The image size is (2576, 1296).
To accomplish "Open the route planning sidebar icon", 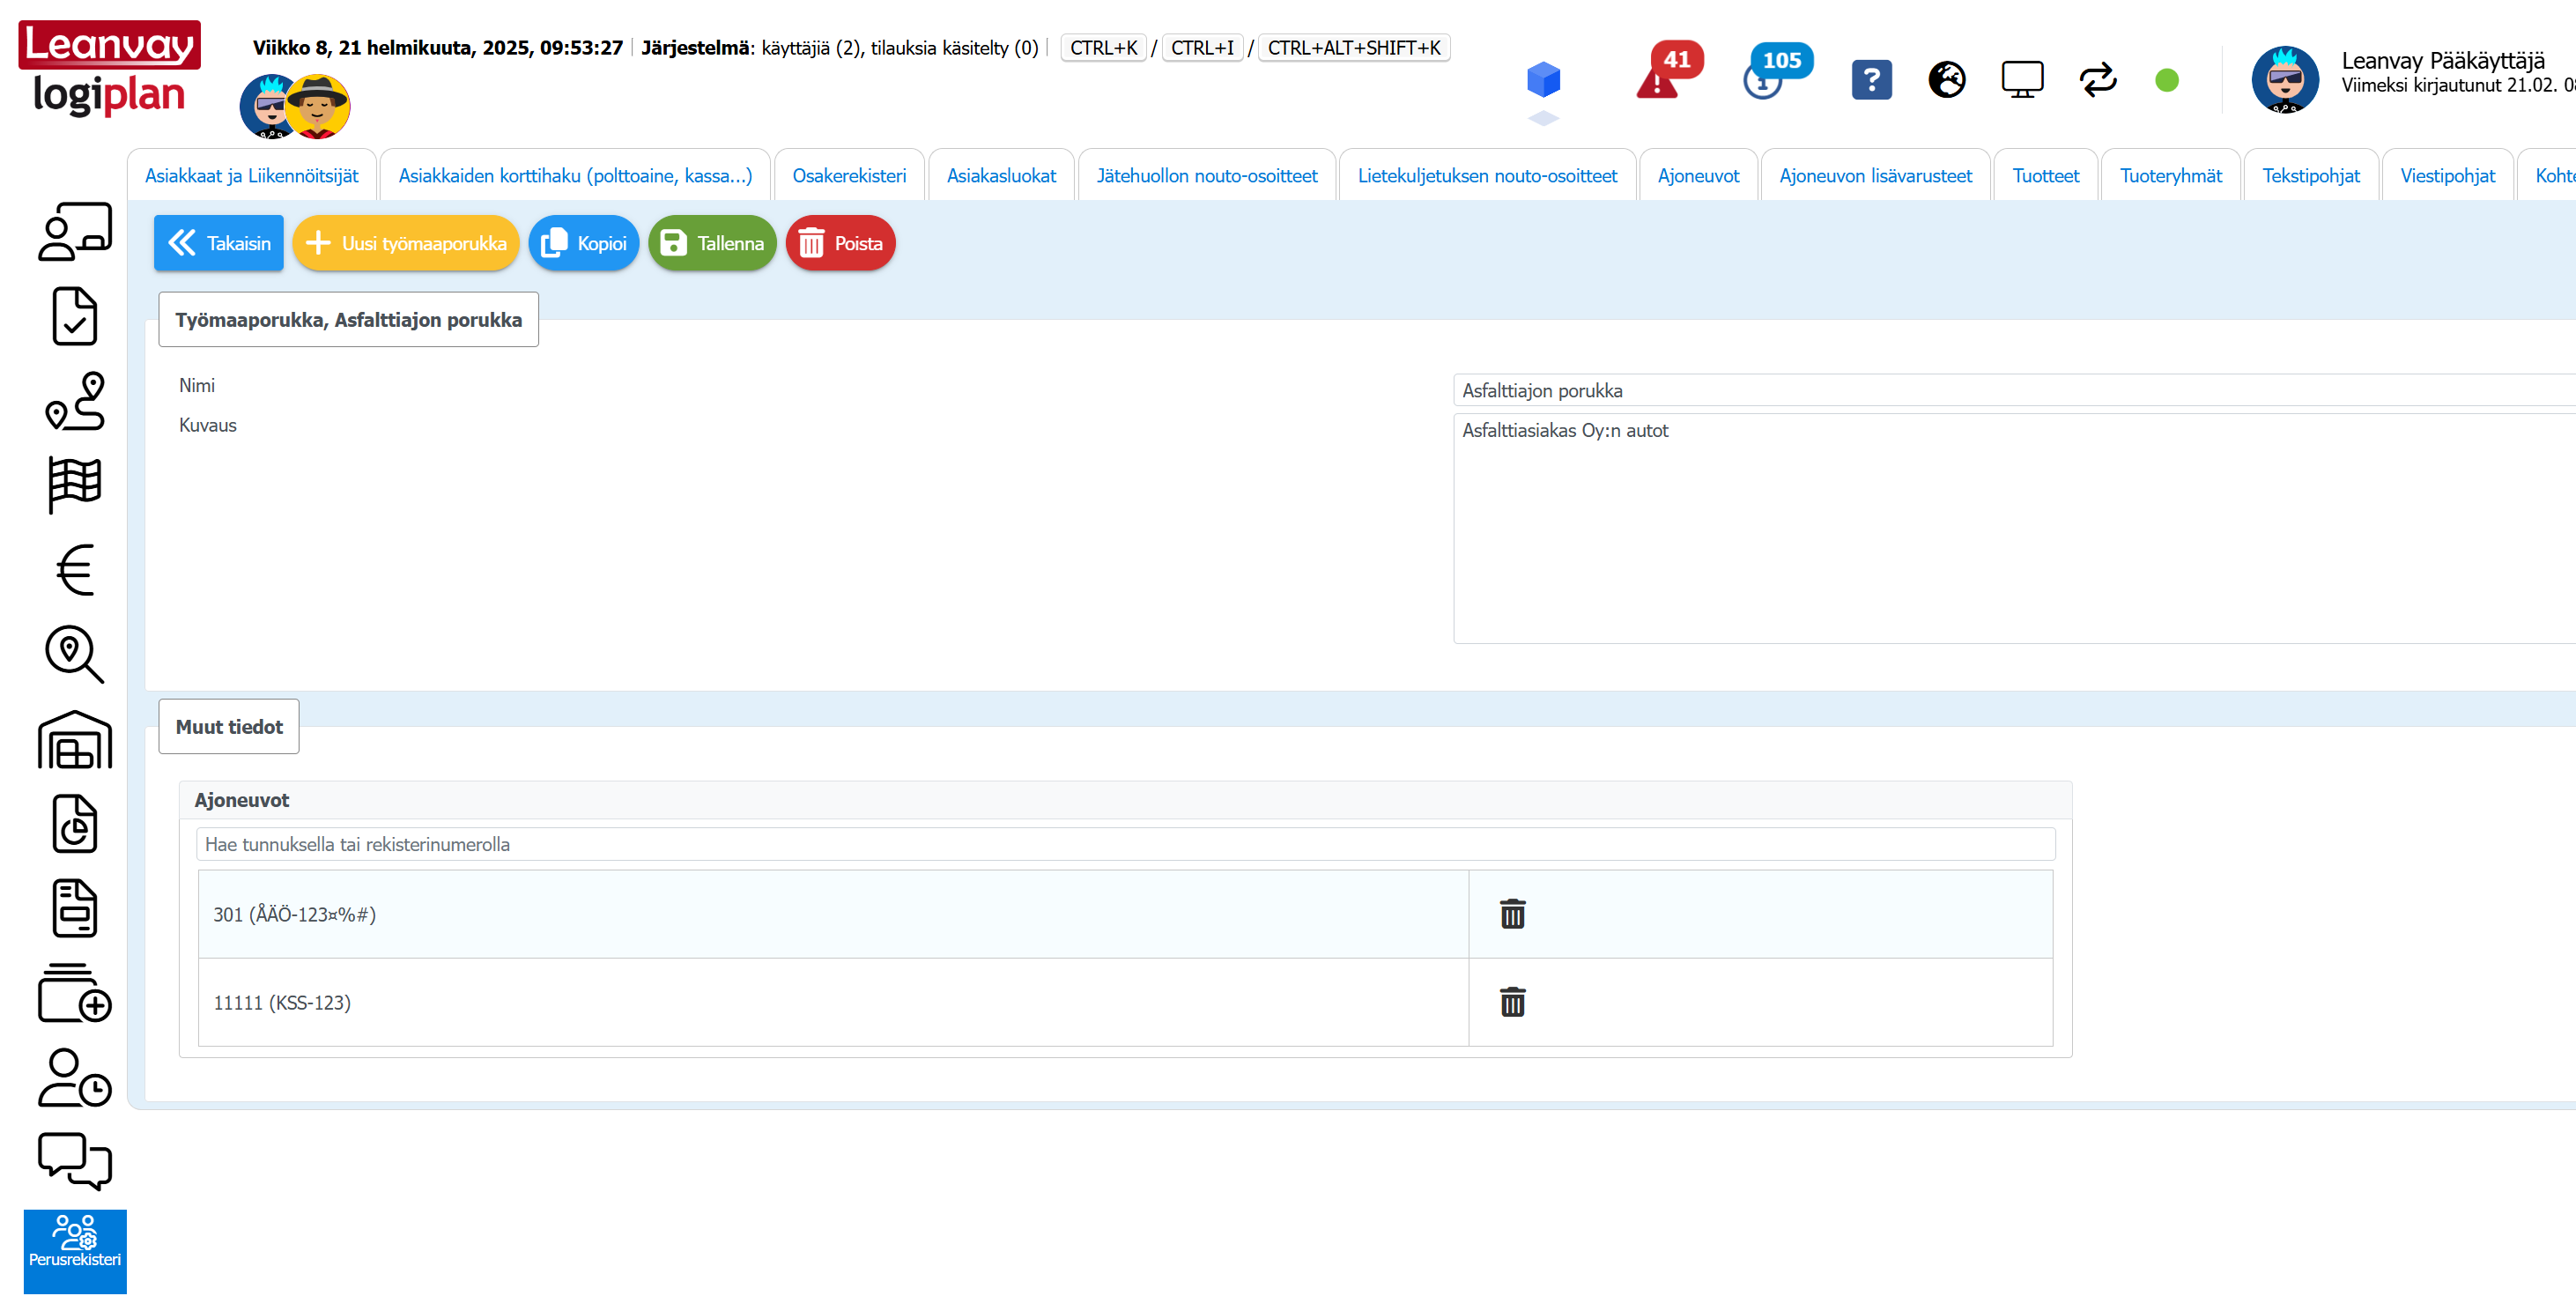I will (x=75, y=401).
